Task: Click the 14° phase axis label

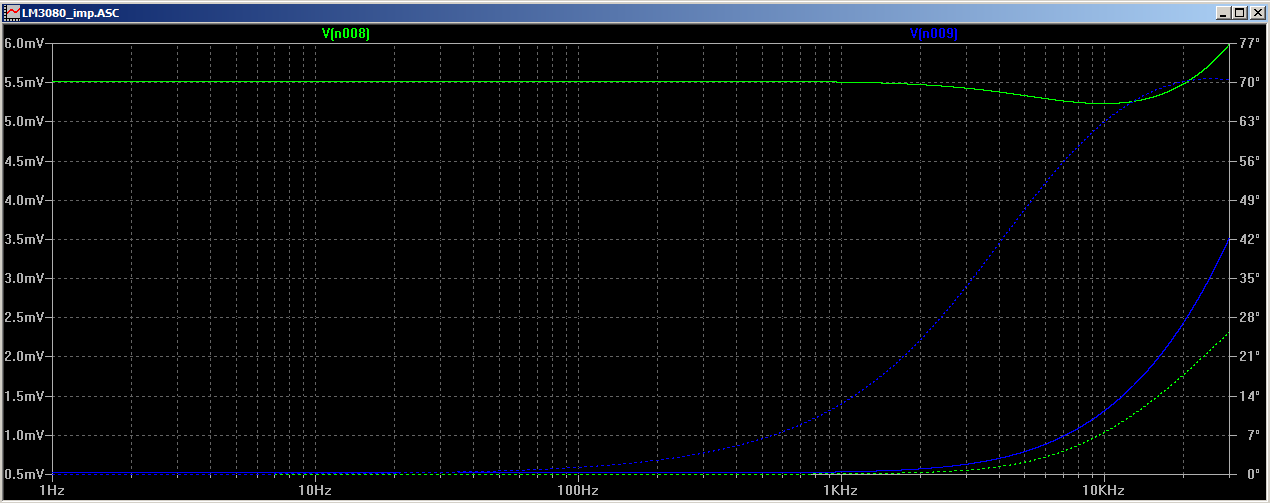Action: click(1248, 396)
